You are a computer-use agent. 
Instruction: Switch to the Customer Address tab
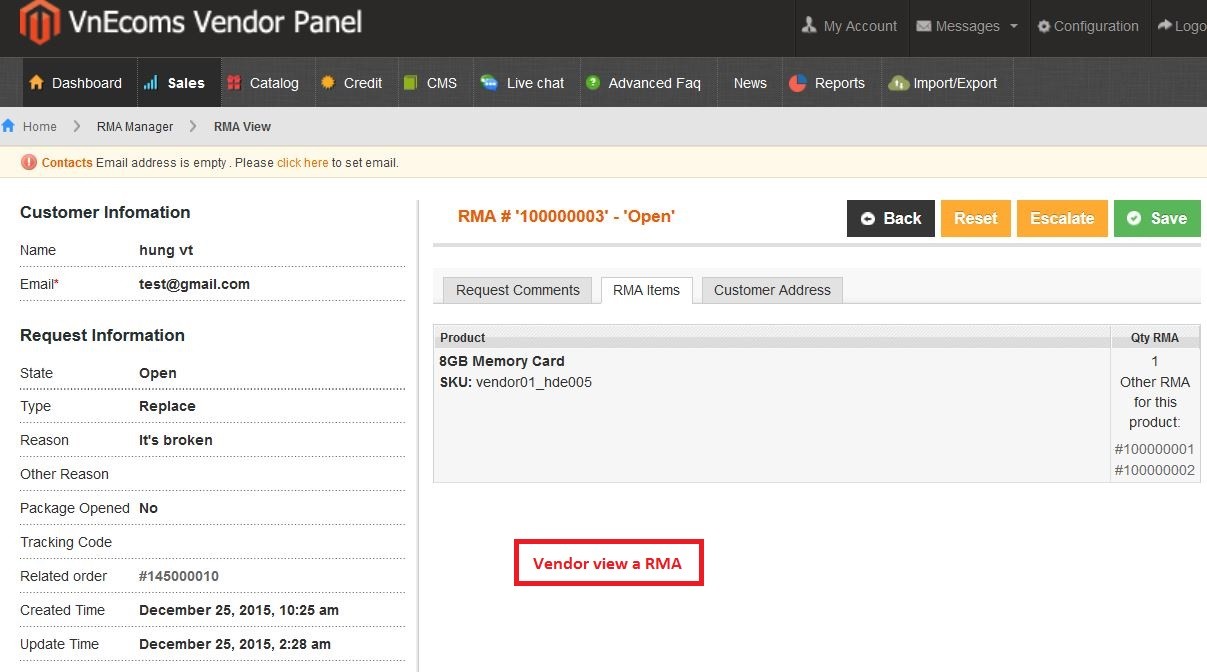coord(772,290)
